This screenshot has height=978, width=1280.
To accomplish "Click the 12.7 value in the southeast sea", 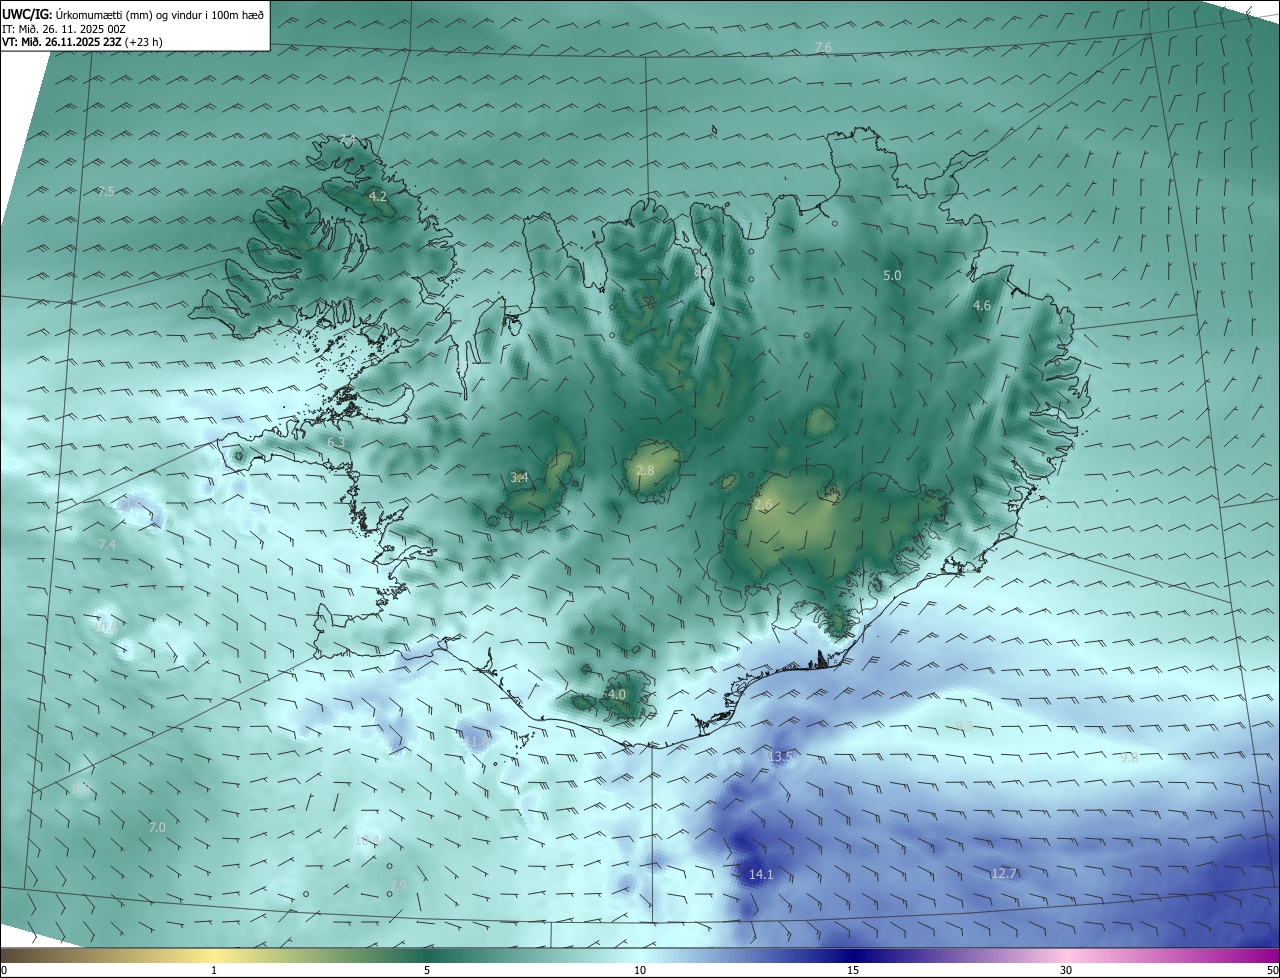I will 1004,873.
